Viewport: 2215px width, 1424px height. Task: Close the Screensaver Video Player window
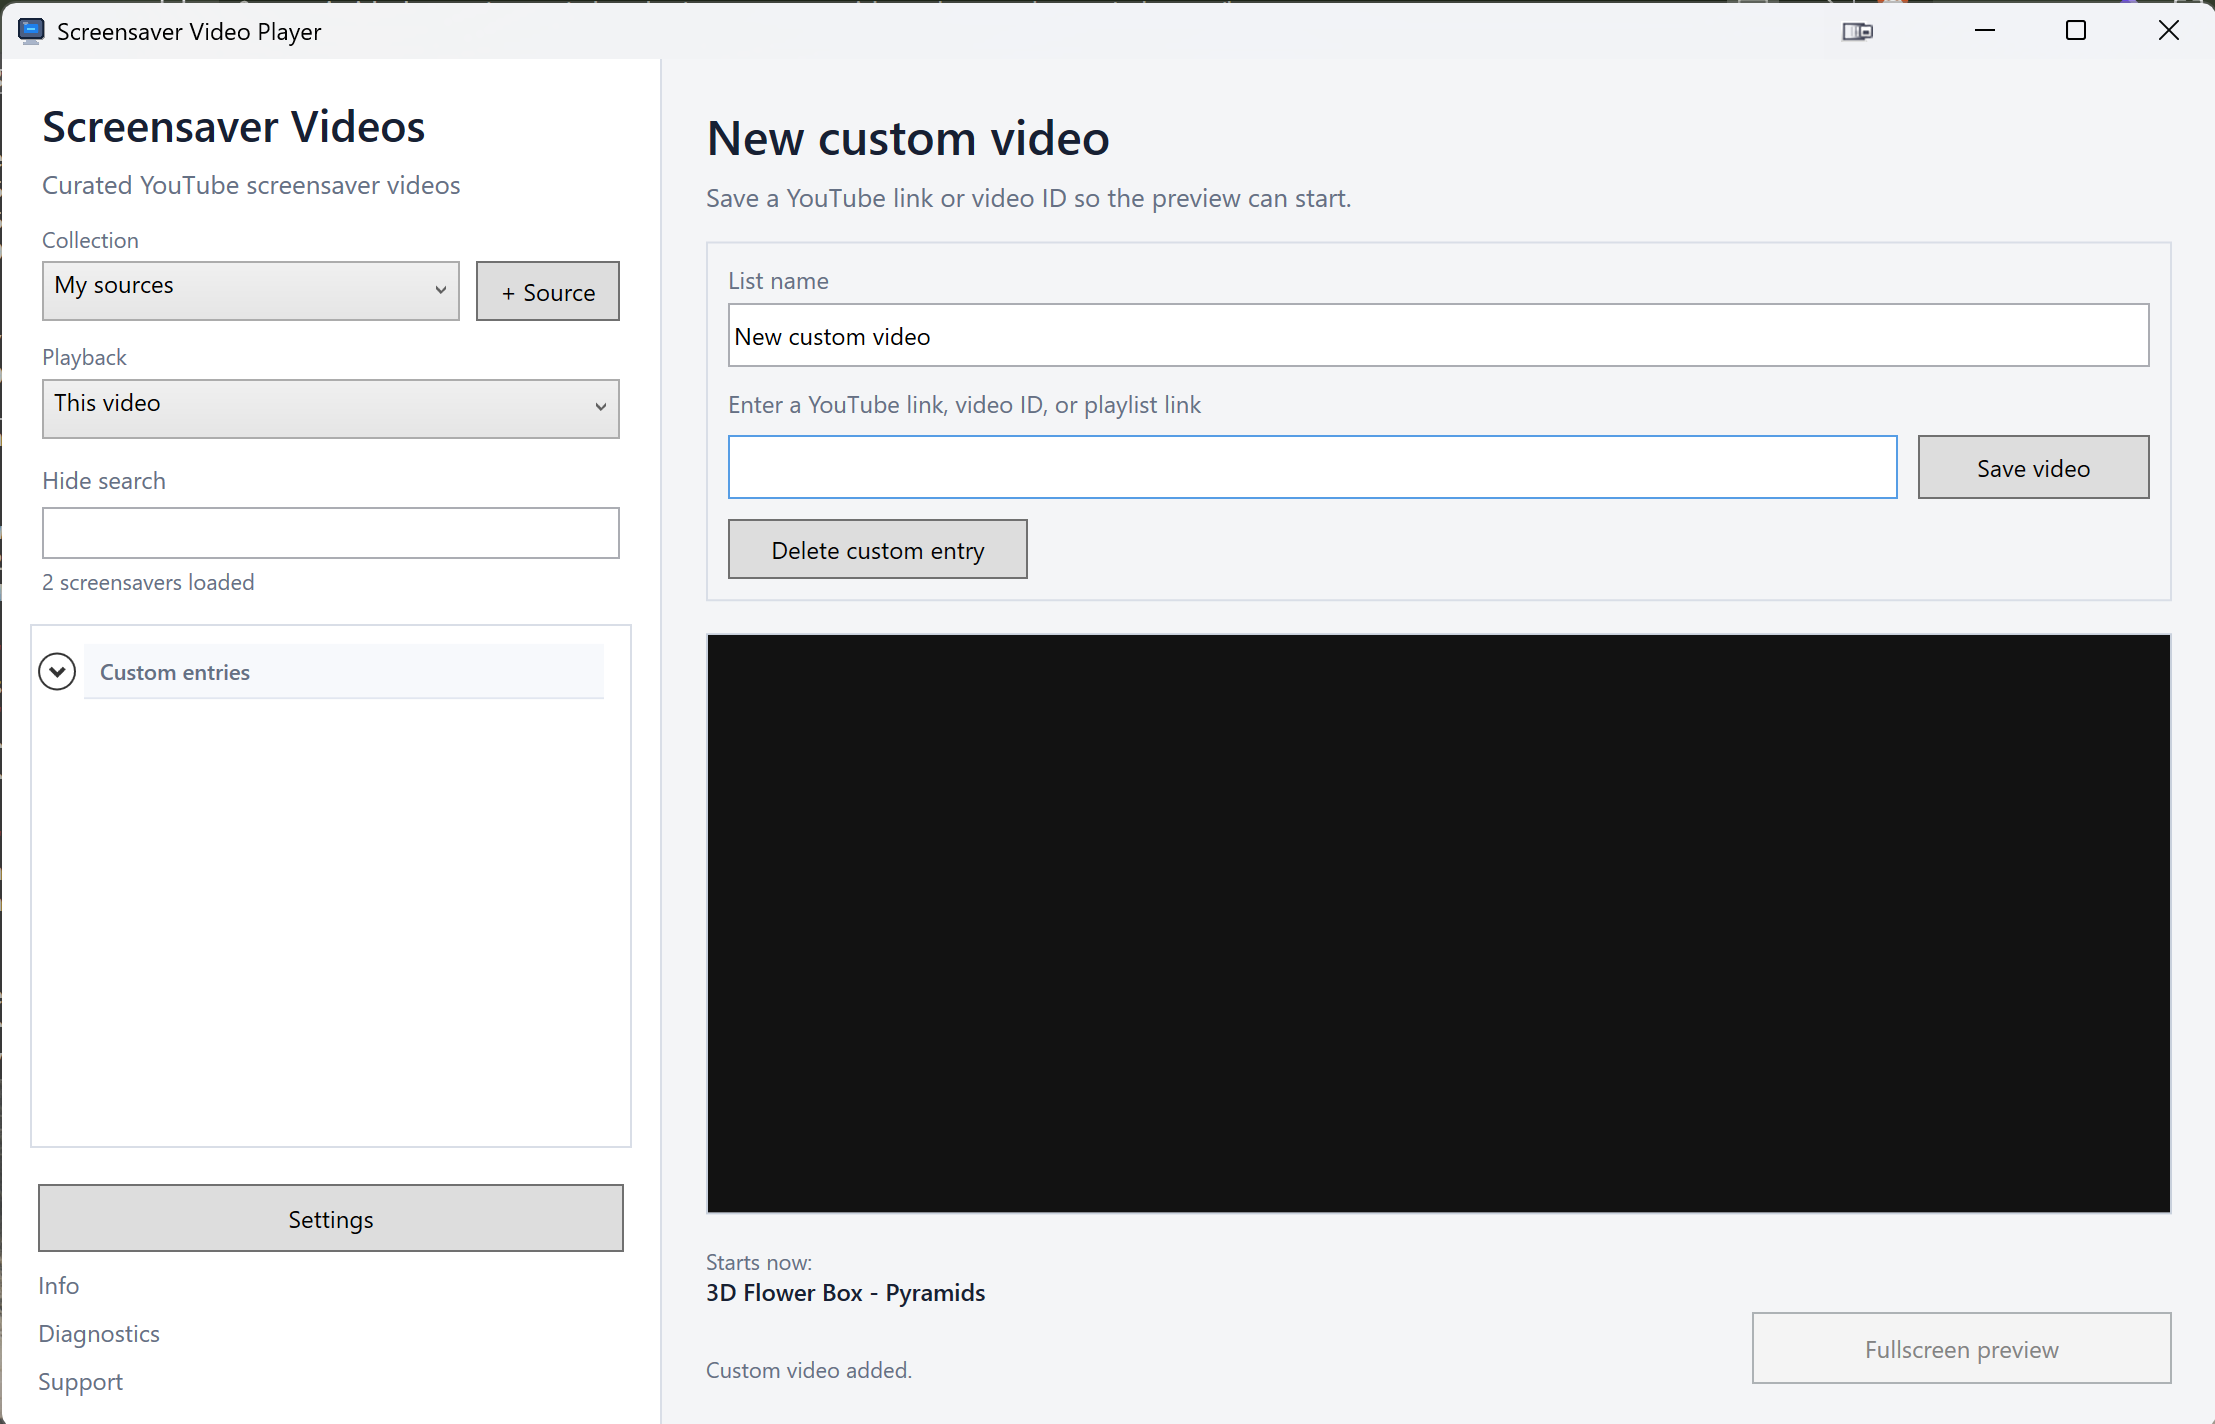2168,31
